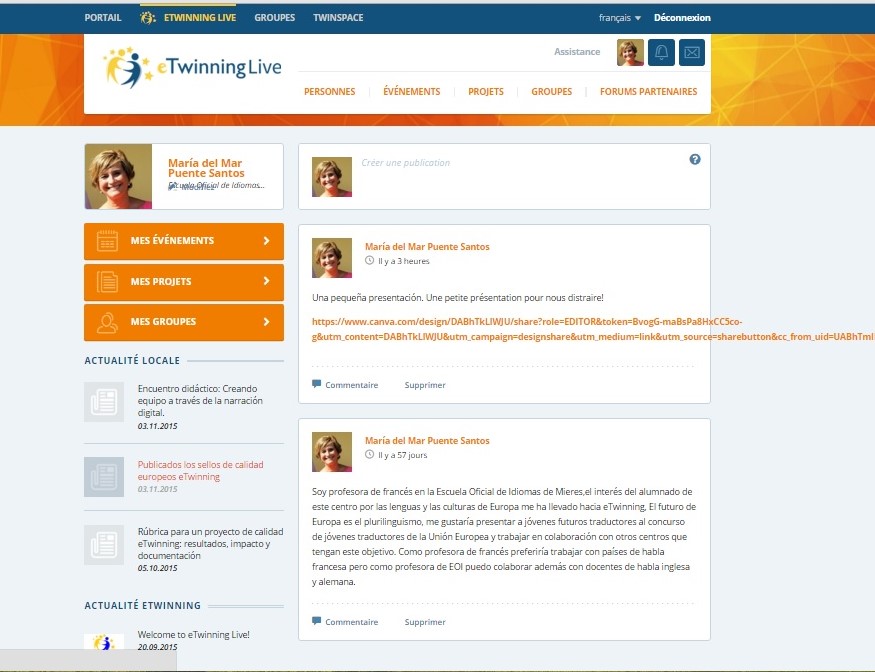Open the notifications bell icon
875x672 pixels.
tap(660, 52)
